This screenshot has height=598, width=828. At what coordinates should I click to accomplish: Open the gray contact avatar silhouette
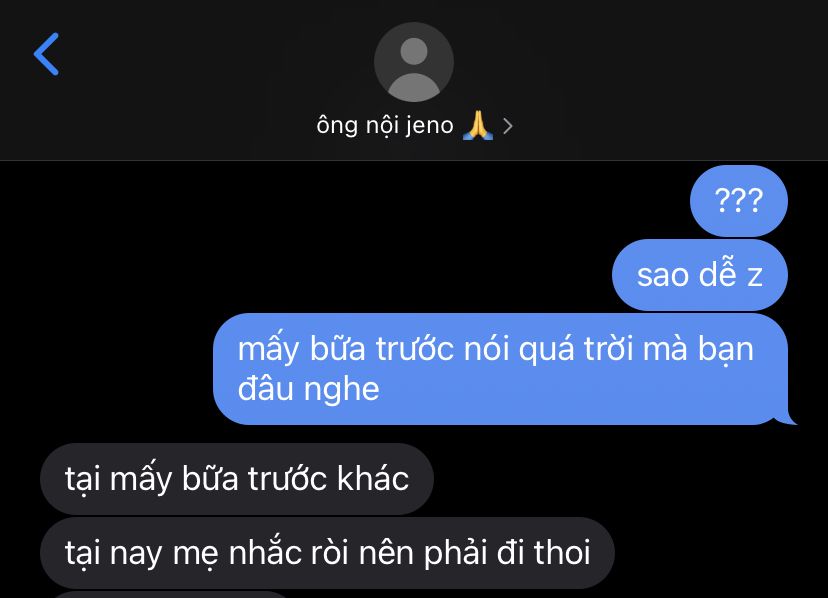413,62
